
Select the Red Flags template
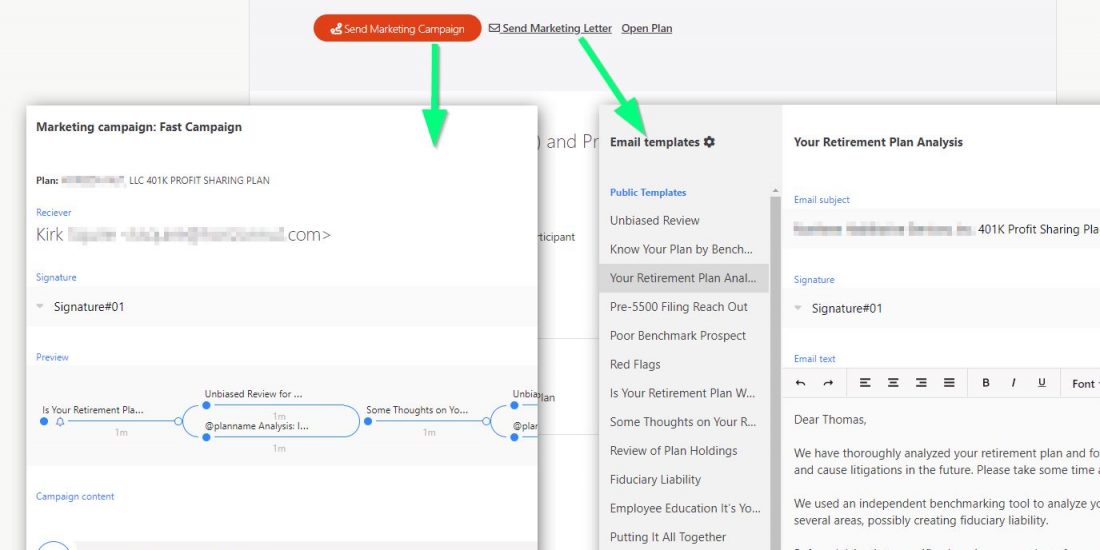tap(635, 365)
